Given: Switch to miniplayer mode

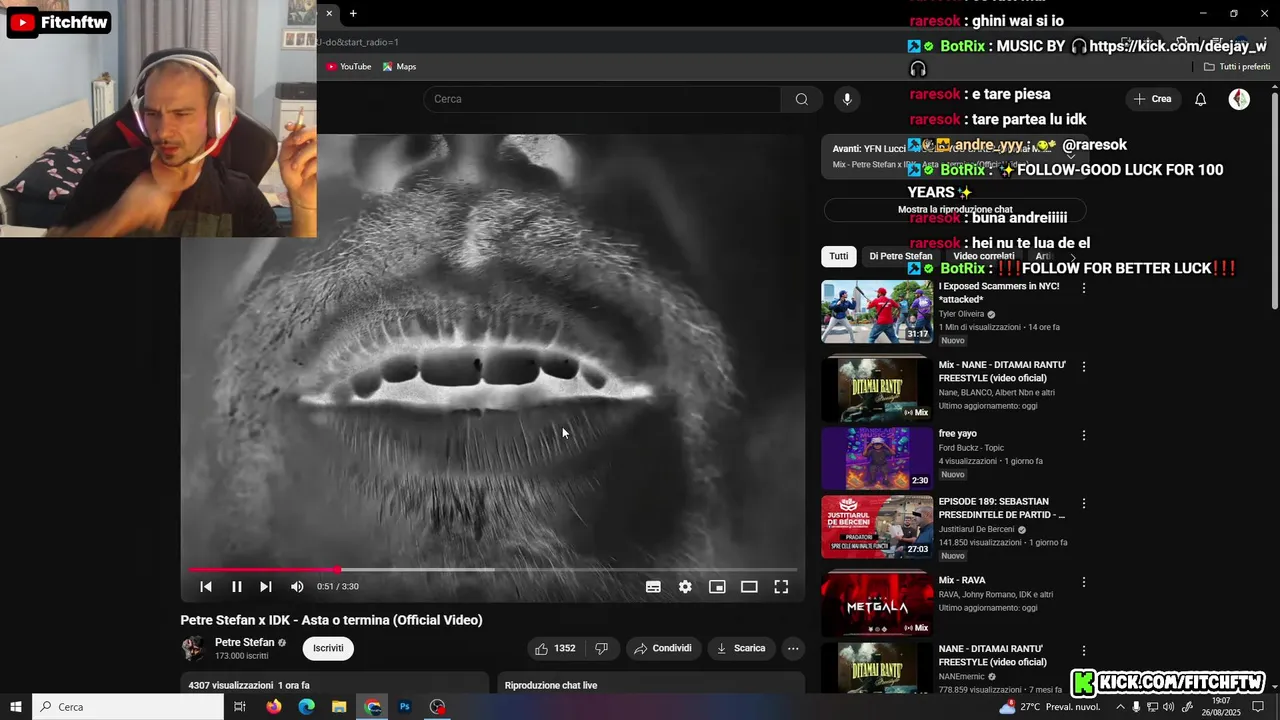Looking at the screenshot, I should 717,587.
